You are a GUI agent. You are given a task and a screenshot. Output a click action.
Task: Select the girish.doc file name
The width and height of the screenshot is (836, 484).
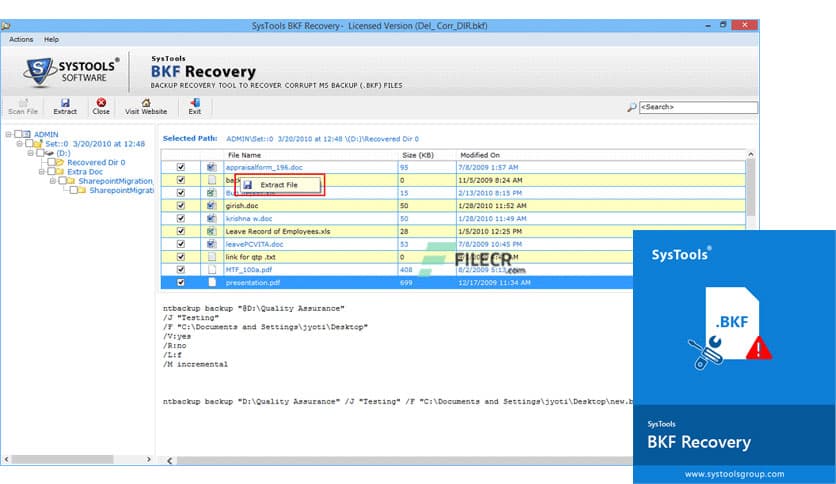tap(242, 206)
